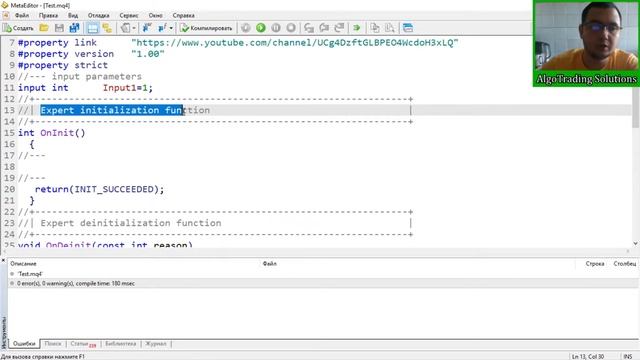
Task: Click 'return(INIT_SUCCEEDED);' on line 20
Action: [99, 189]
